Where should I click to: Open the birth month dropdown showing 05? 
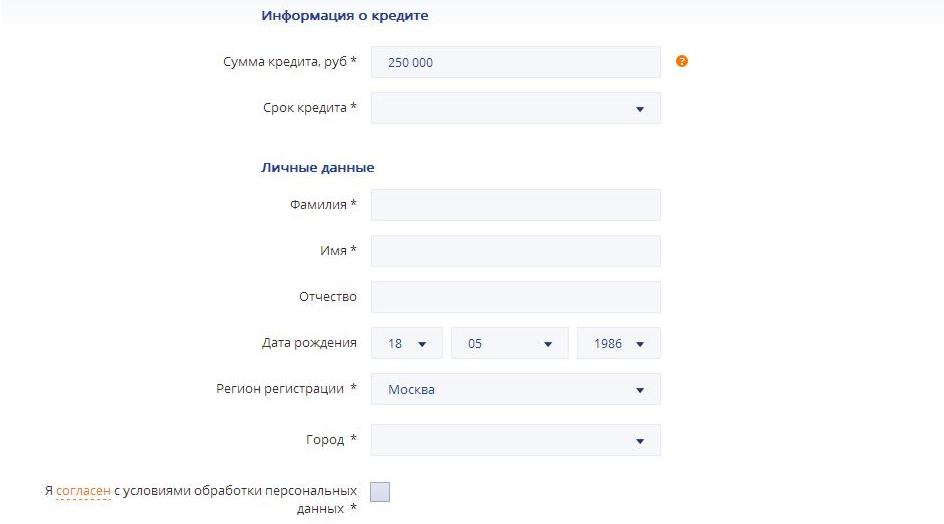click(509, 343)
